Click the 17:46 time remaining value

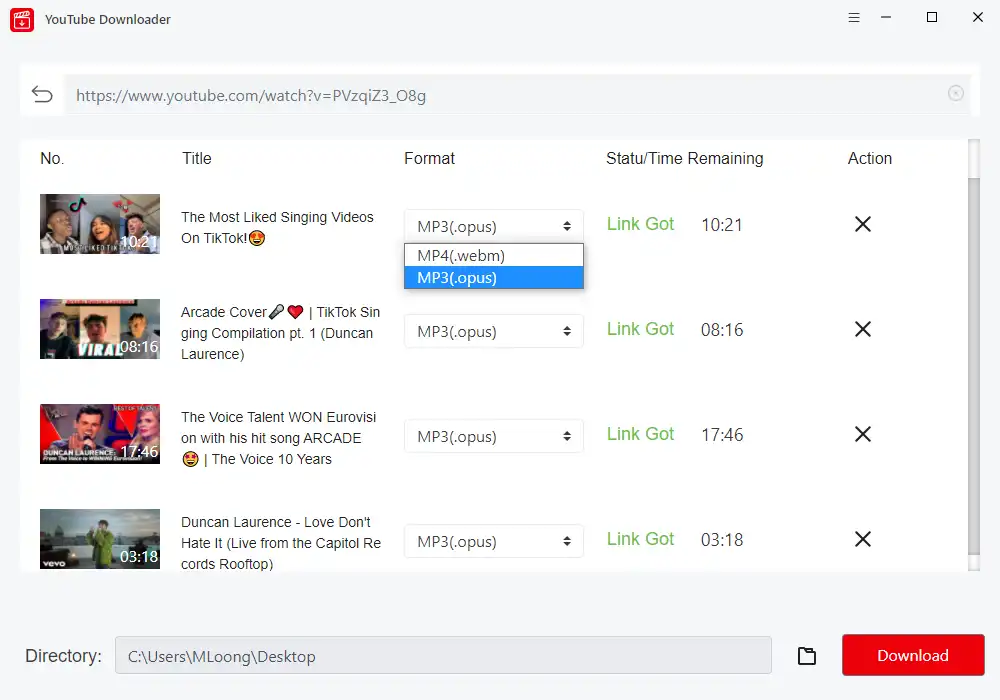pyautogui.click(x=722, y=435)
